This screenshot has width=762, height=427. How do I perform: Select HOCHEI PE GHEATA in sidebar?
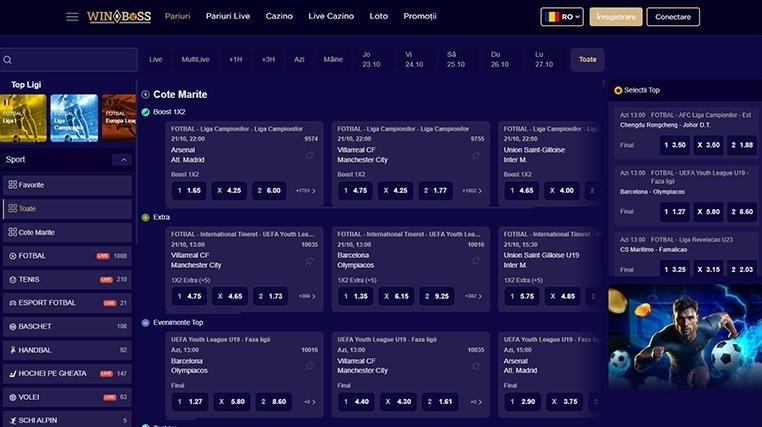tap(67, 374)
